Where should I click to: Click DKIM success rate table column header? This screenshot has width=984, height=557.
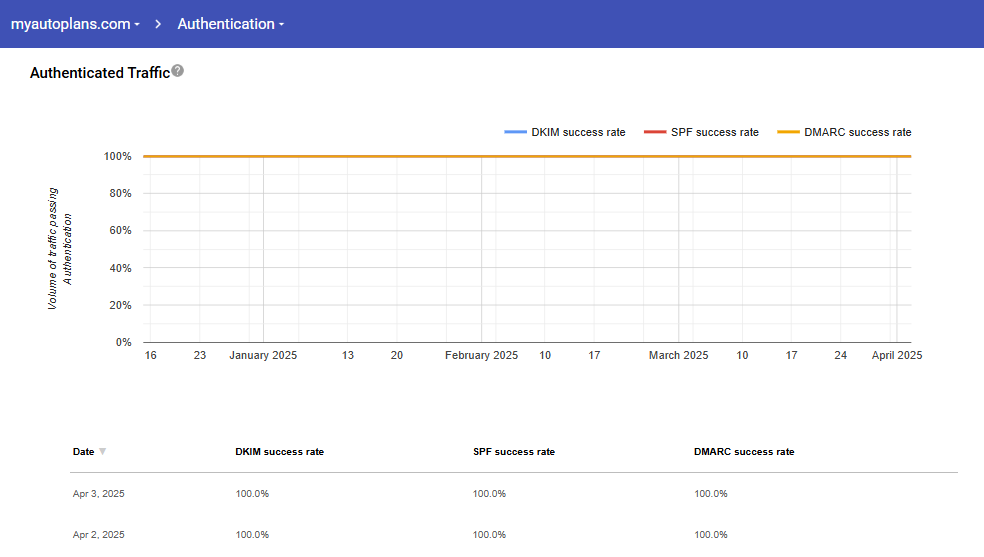click(x=279, y=452)
